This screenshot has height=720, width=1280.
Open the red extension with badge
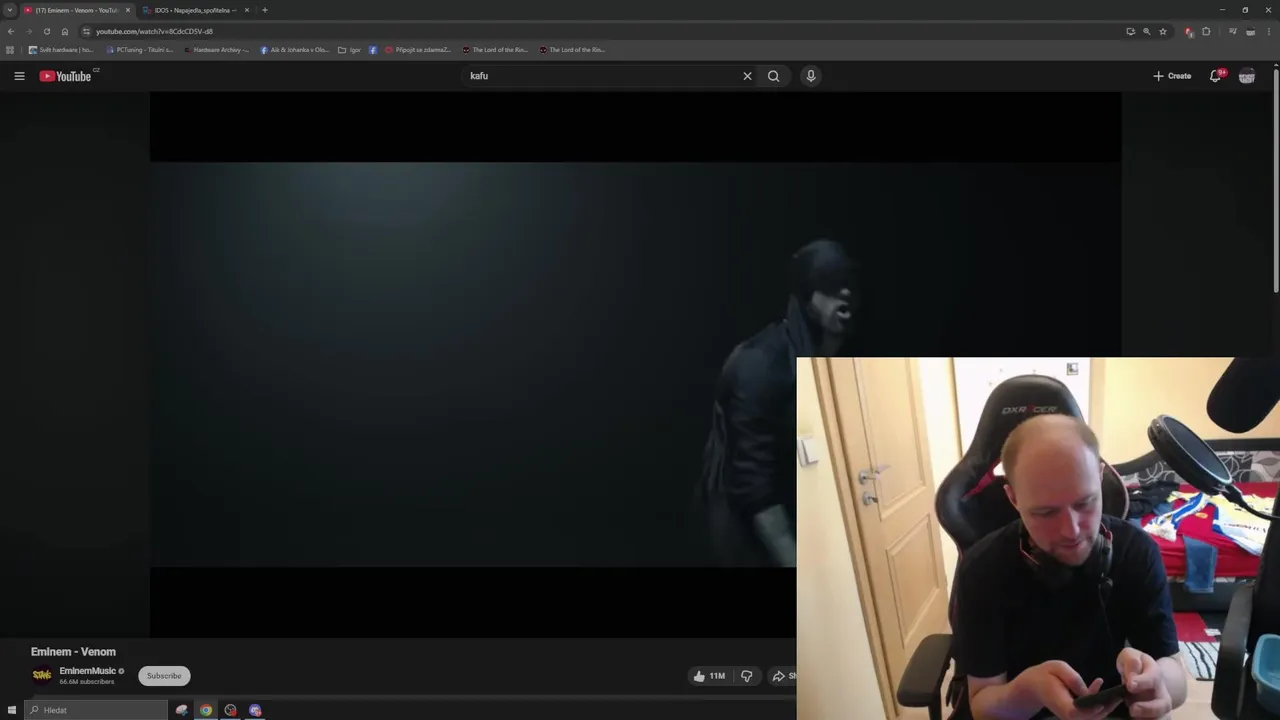(x=1189, y=31)
